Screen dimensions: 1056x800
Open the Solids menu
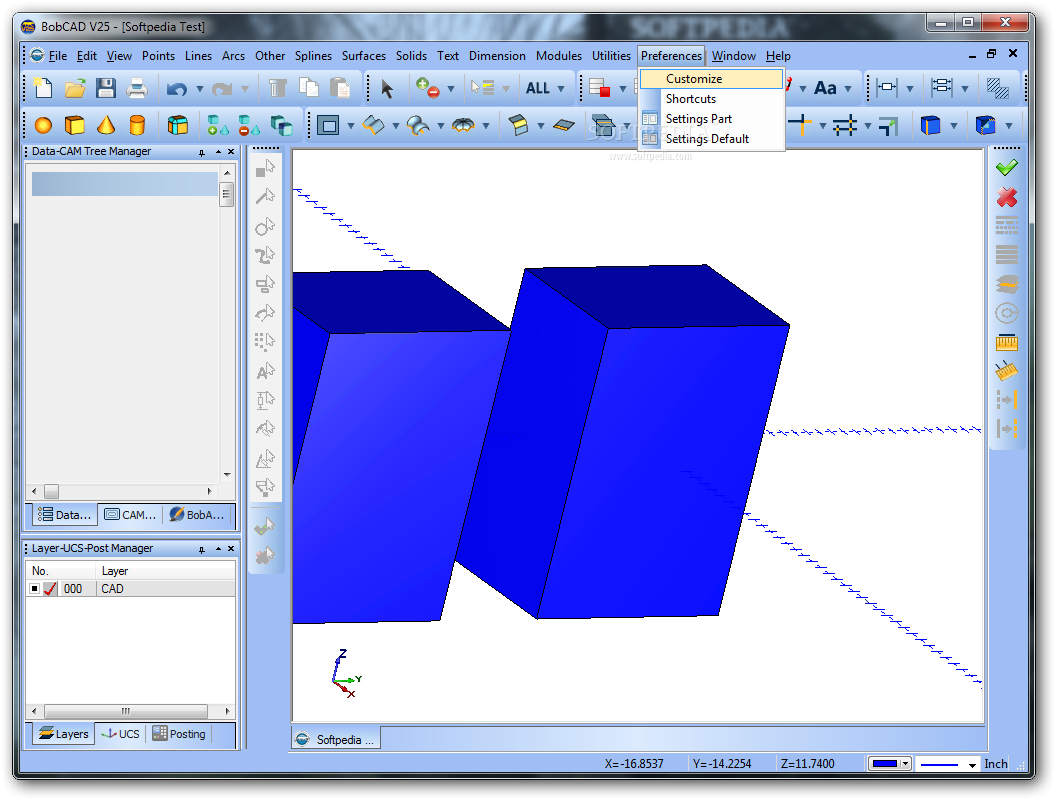[411, 56]
